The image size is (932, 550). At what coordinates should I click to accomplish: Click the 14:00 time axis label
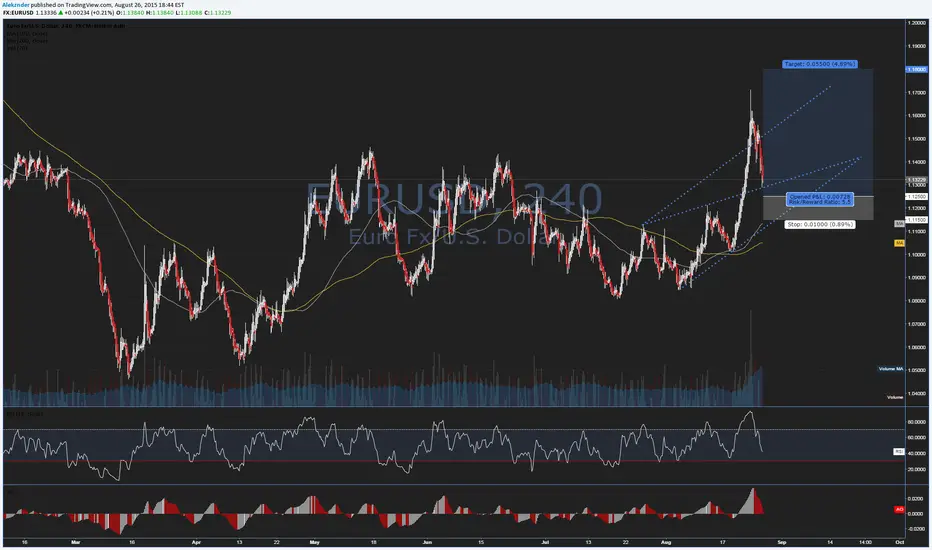point(865,542)
